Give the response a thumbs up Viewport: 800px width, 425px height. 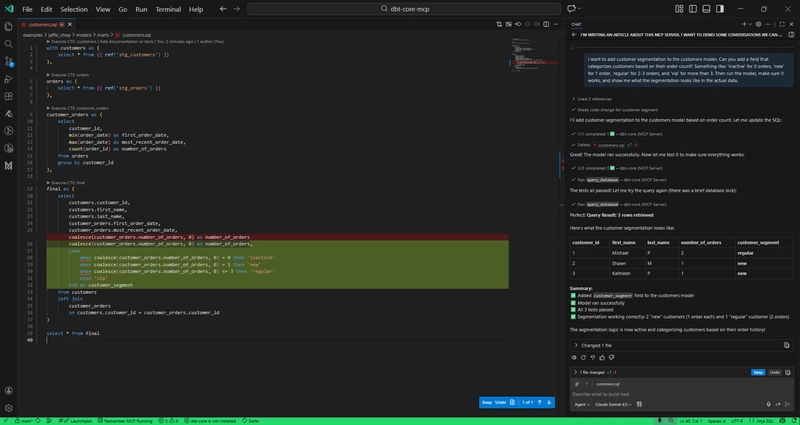(602, 358)
